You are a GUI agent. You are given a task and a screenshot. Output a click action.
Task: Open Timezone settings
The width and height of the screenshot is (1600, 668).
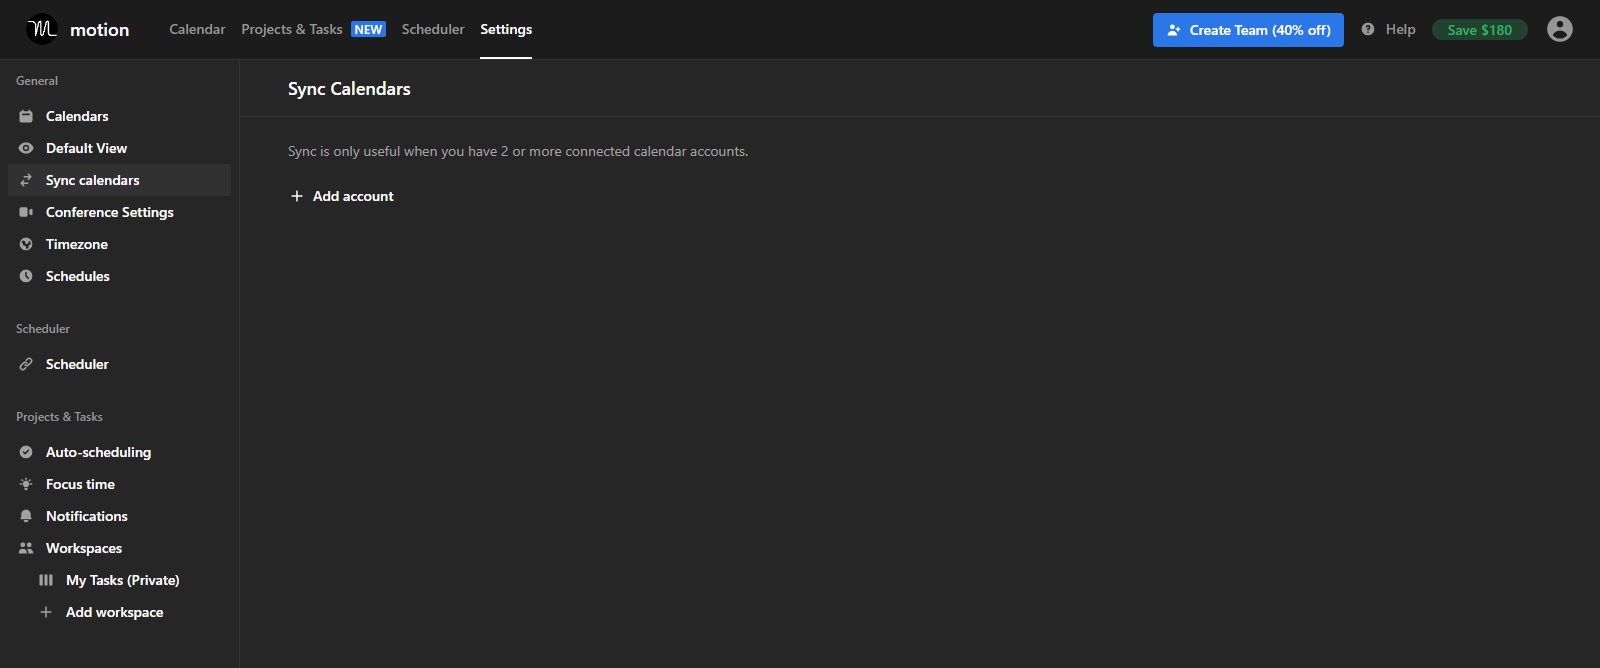[119, 244]
